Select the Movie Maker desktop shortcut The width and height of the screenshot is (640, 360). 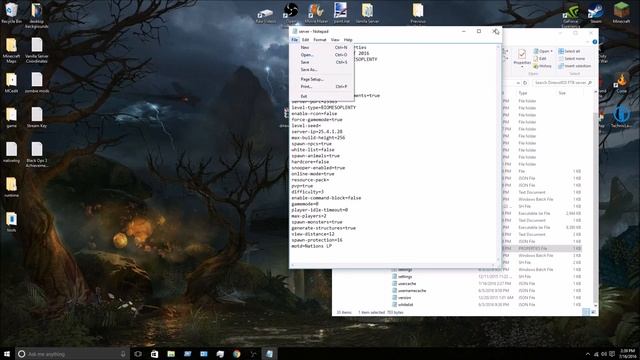click(316, 13)
